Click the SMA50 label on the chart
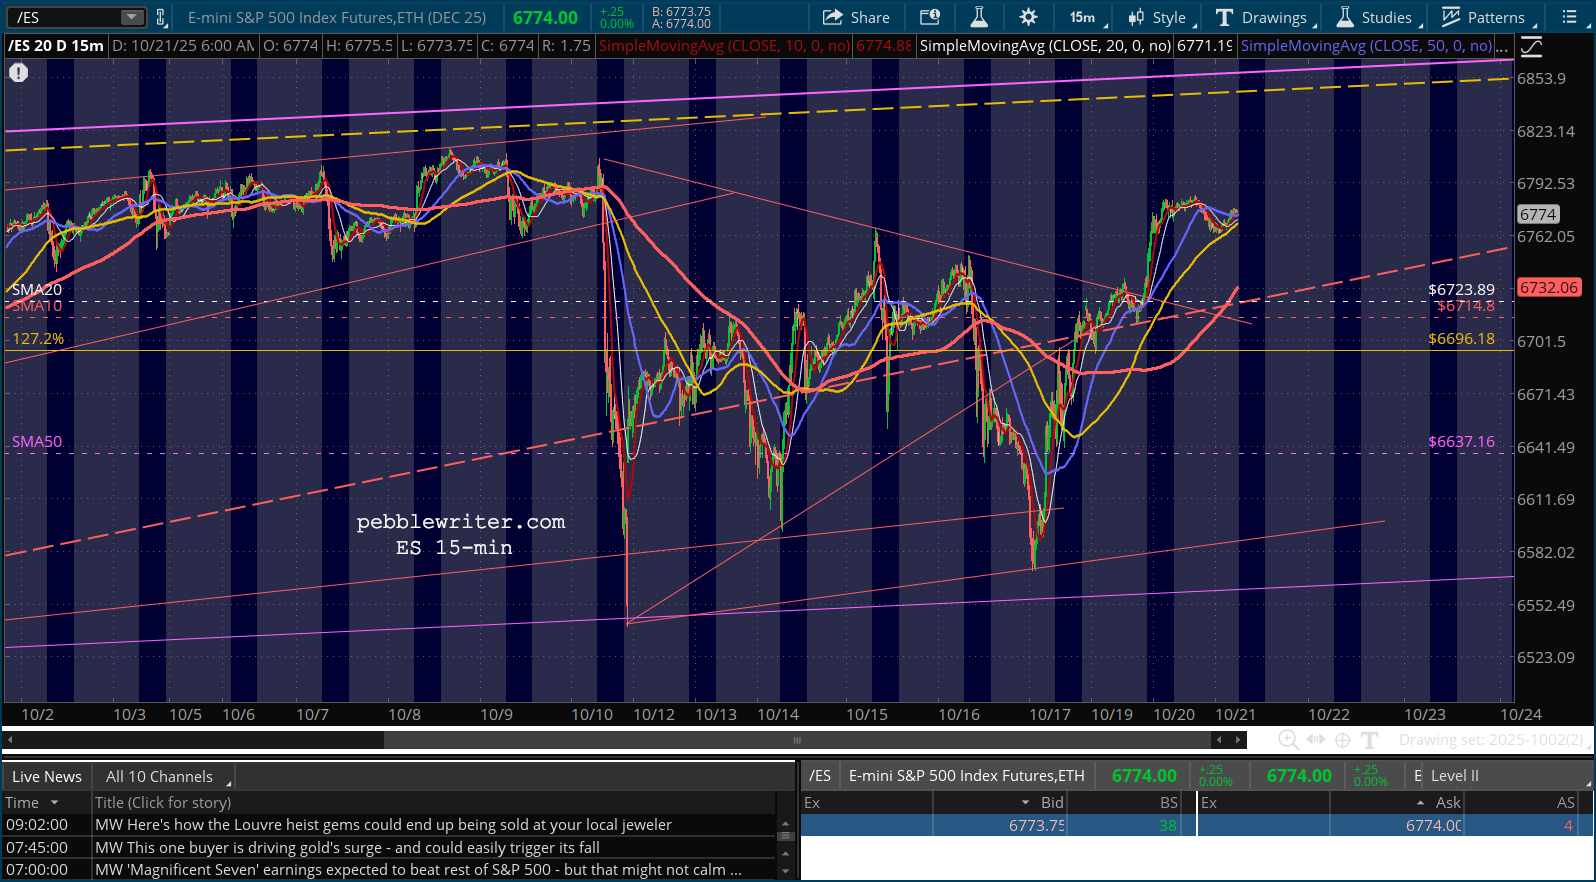Image resolution: width=1596 pixels, height=882 pixels. [37, 442]
